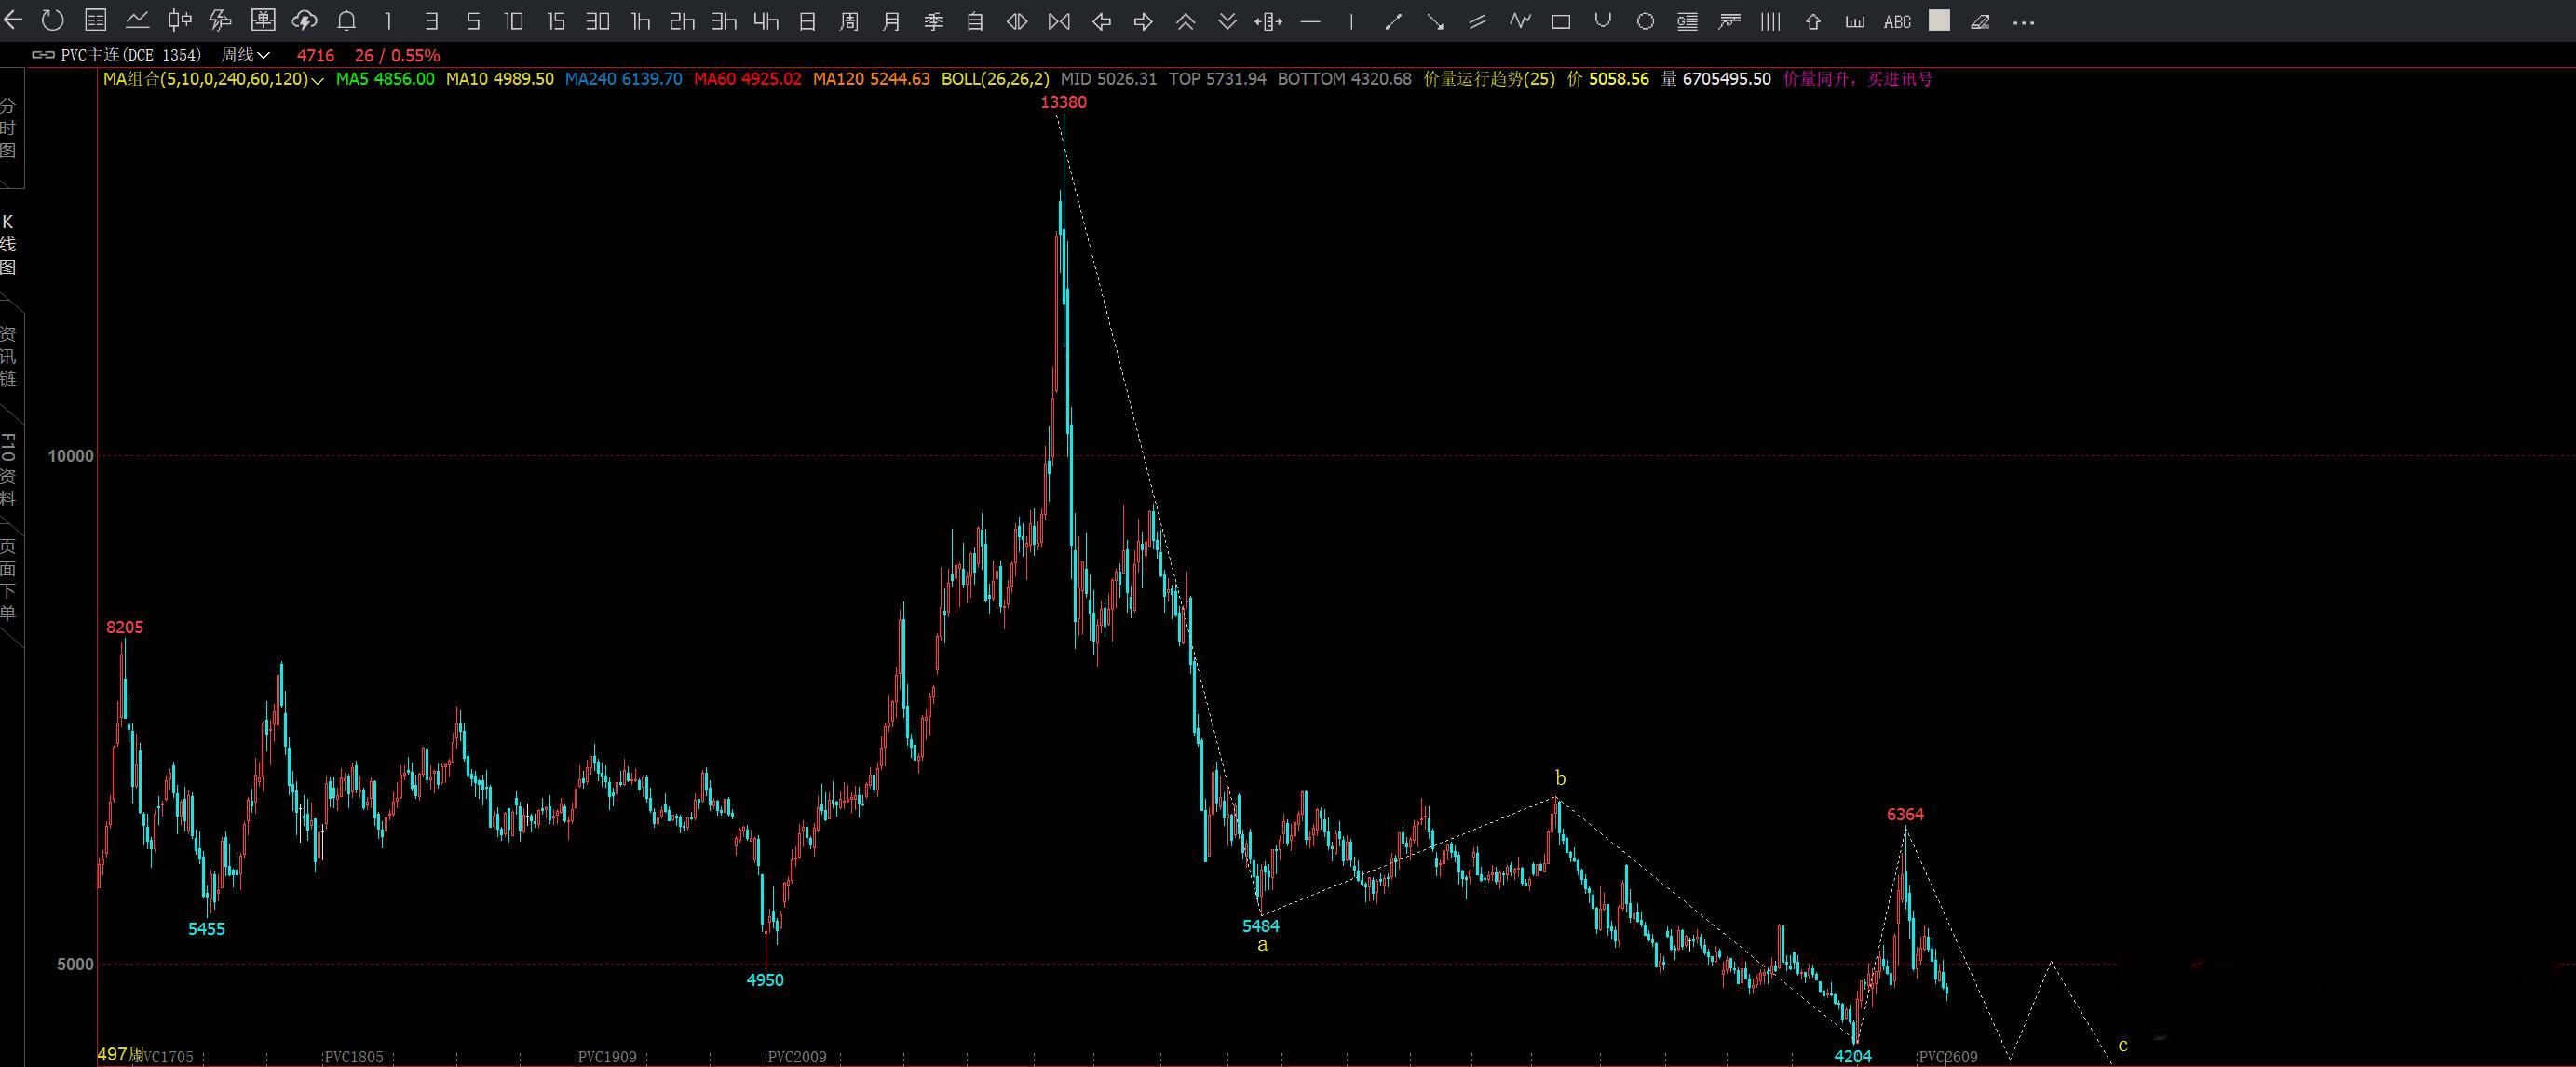Switch to quarterly (季) period
This screenshot has height=1067, width=2576.
[933, 21]
